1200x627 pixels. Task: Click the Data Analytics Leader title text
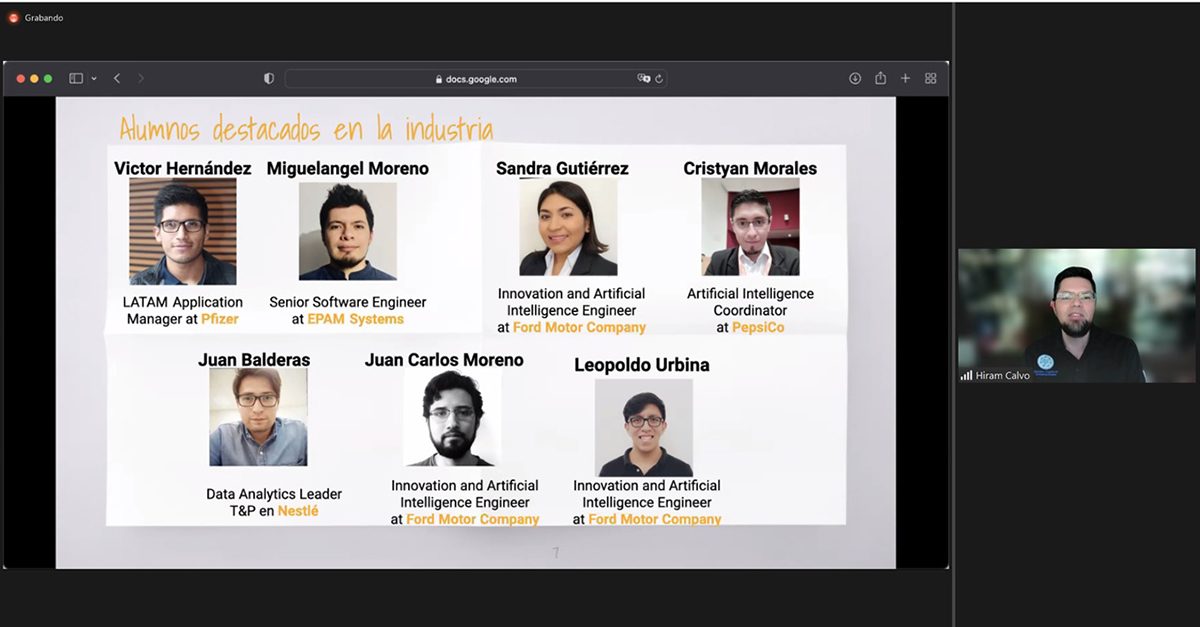(x=274, y=494)
